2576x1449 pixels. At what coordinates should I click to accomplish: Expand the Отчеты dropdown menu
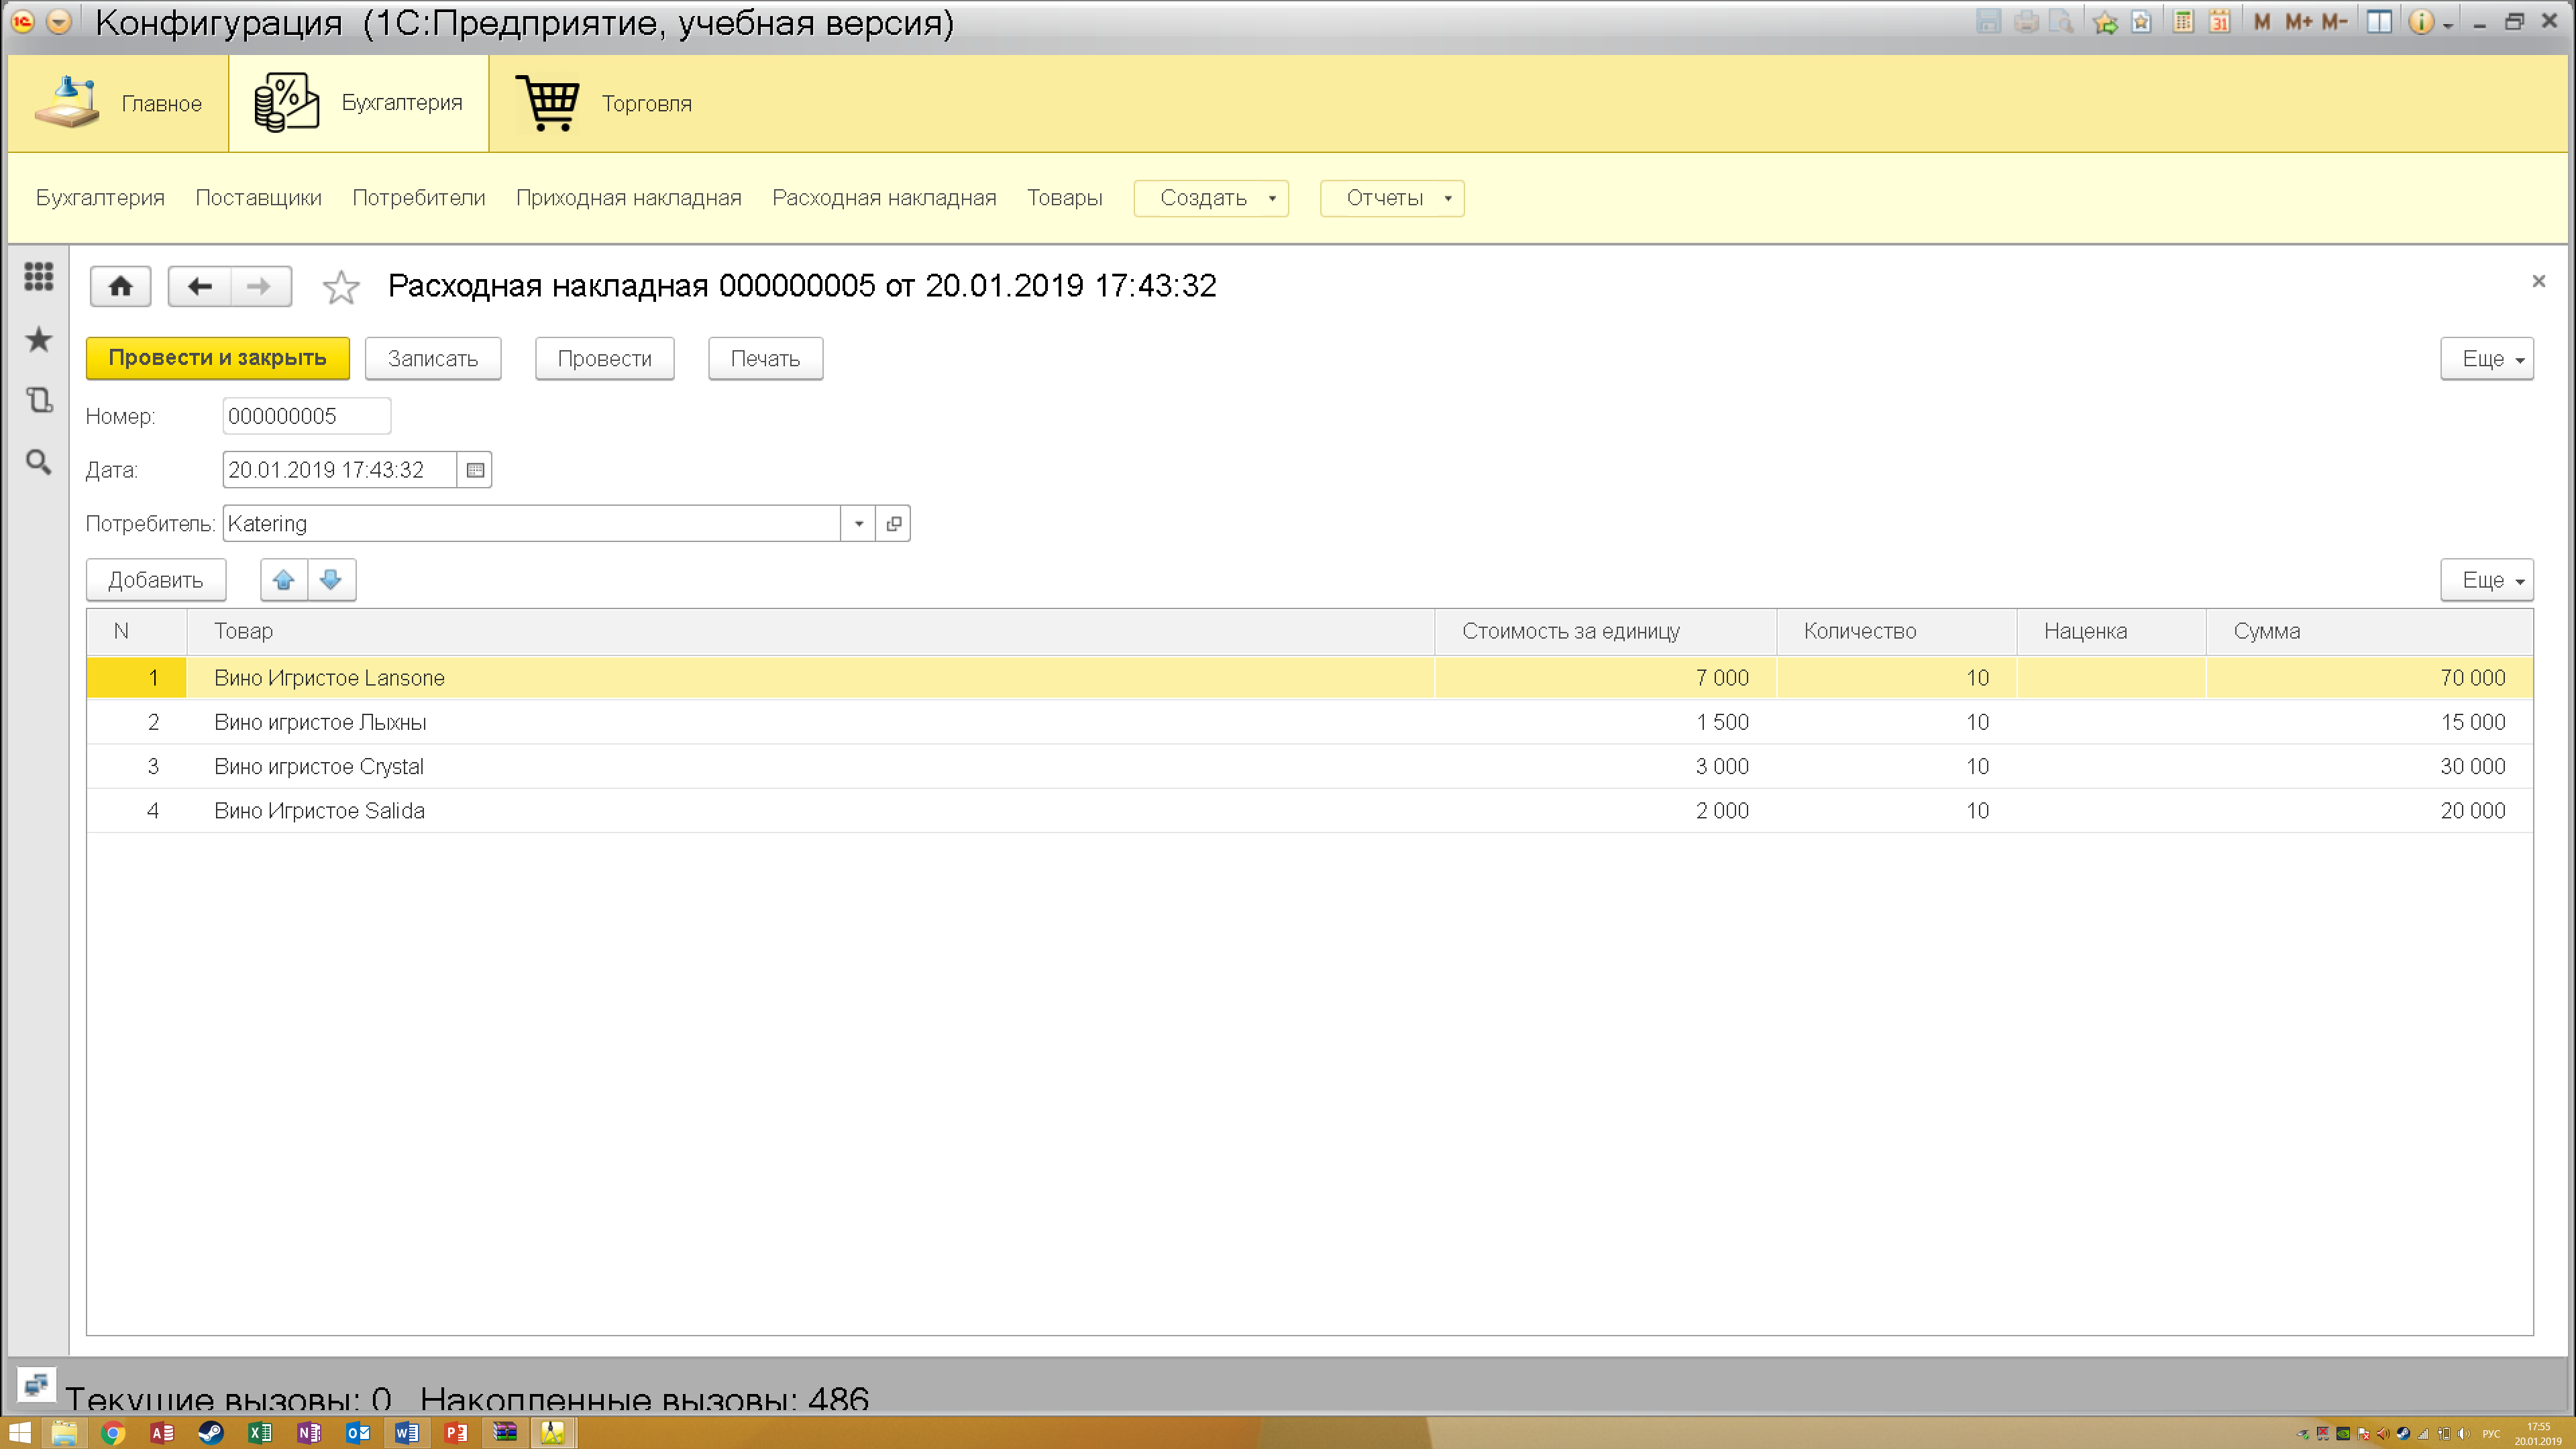point(1392,198)
